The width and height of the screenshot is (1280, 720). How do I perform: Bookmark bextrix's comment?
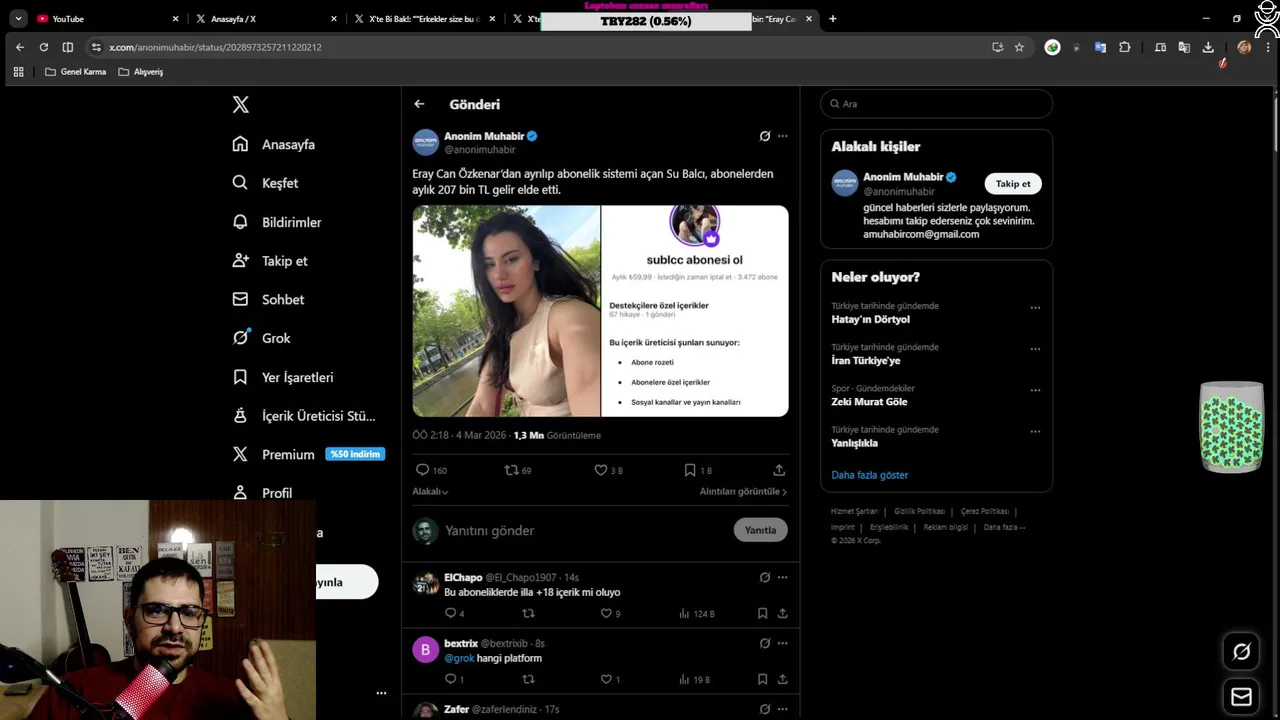click(x=762, y=679)
